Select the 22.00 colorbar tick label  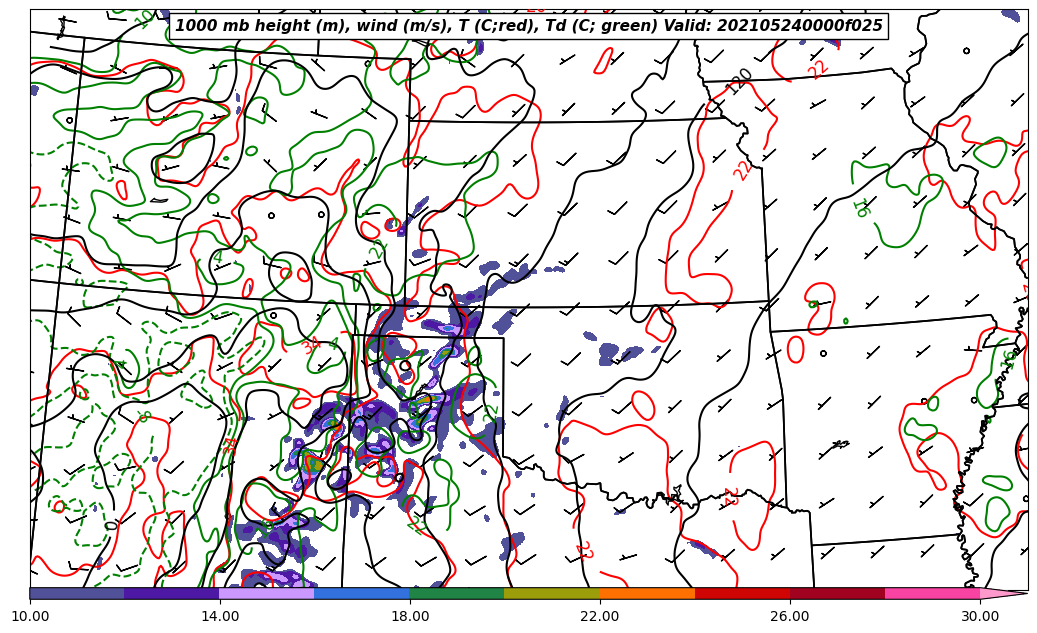[x=600, y=616]
